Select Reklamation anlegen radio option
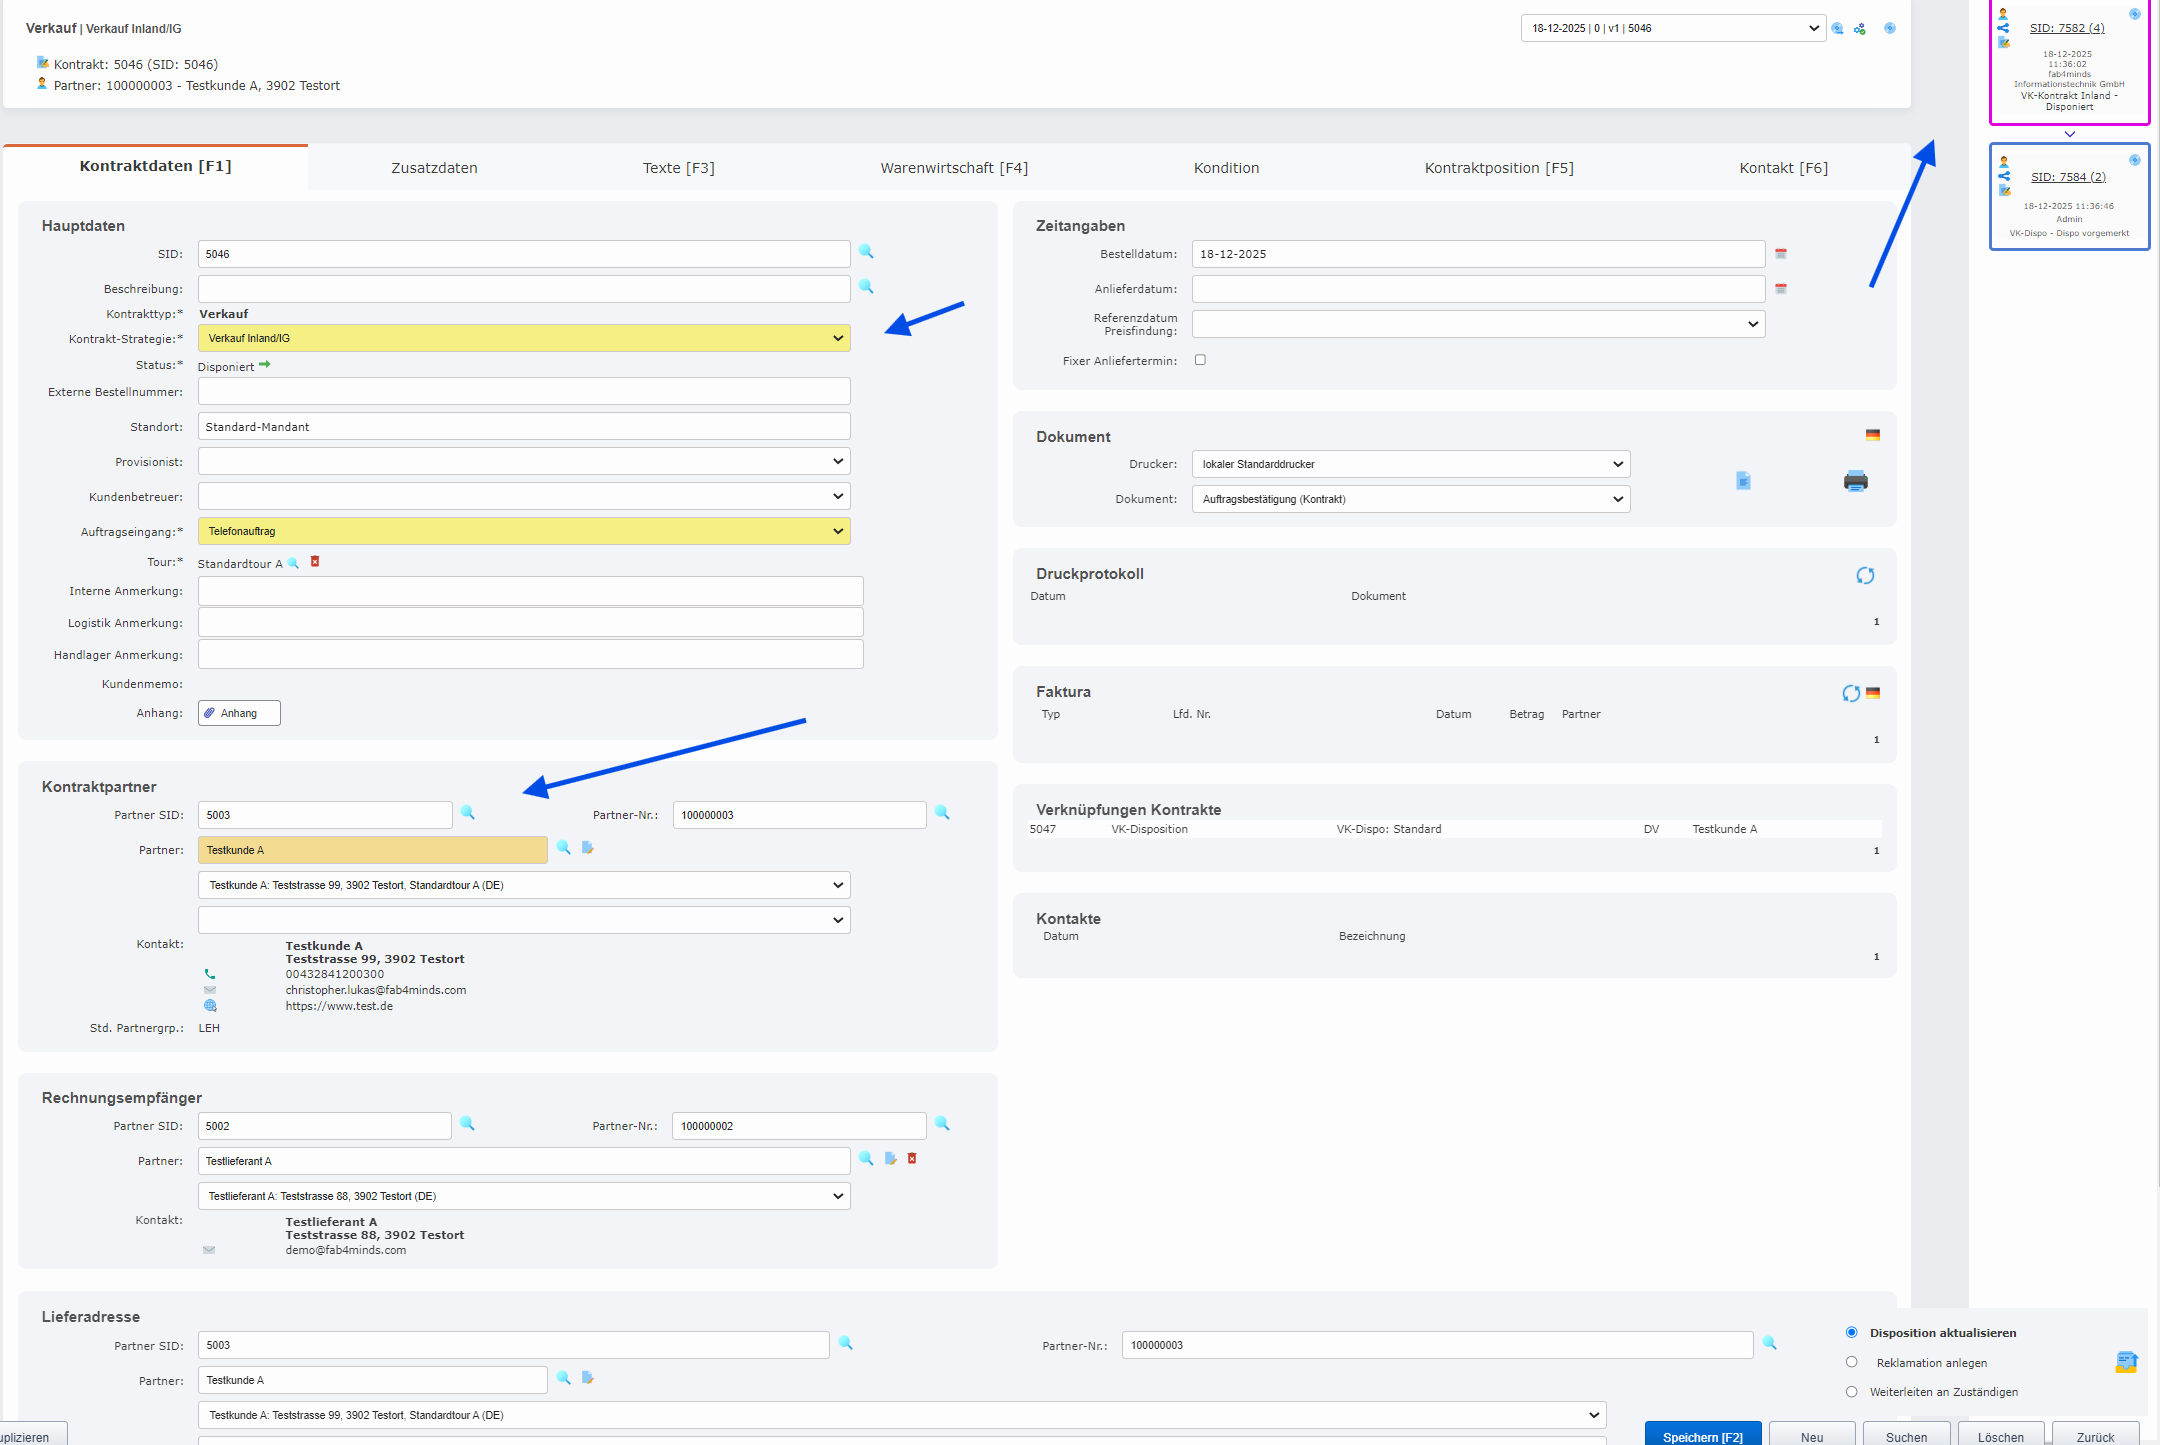 tap(1852, 1362)
